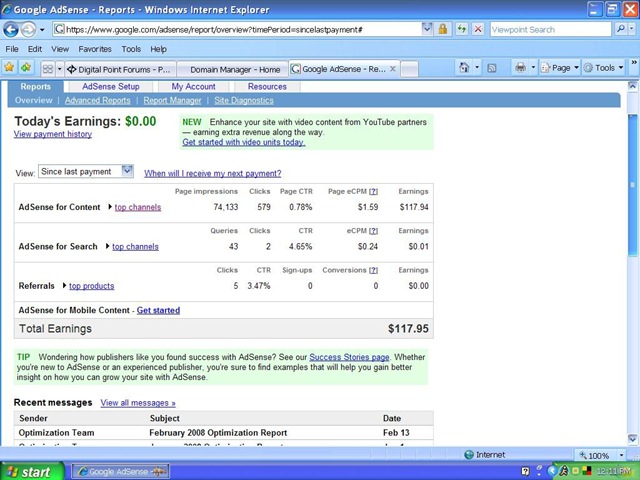The height and width of the screenshot is (480, 640).
Task: Switch to Digital Point Forums tab
Action: 120,69
